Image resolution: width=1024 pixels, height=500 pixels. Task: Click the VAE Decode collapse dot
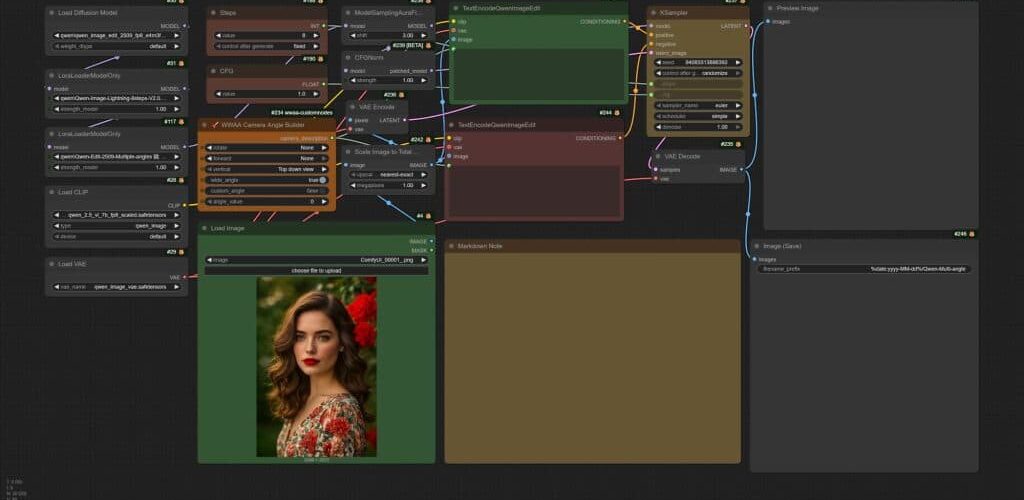point(658,156)
